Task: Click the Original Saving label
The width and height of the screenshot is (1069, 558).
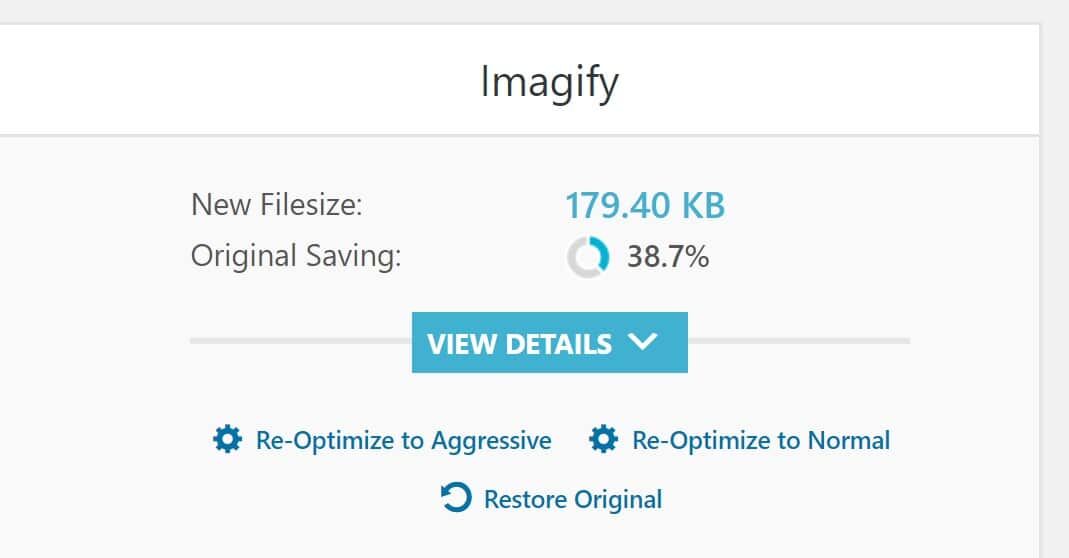Action: coord(296,256)
